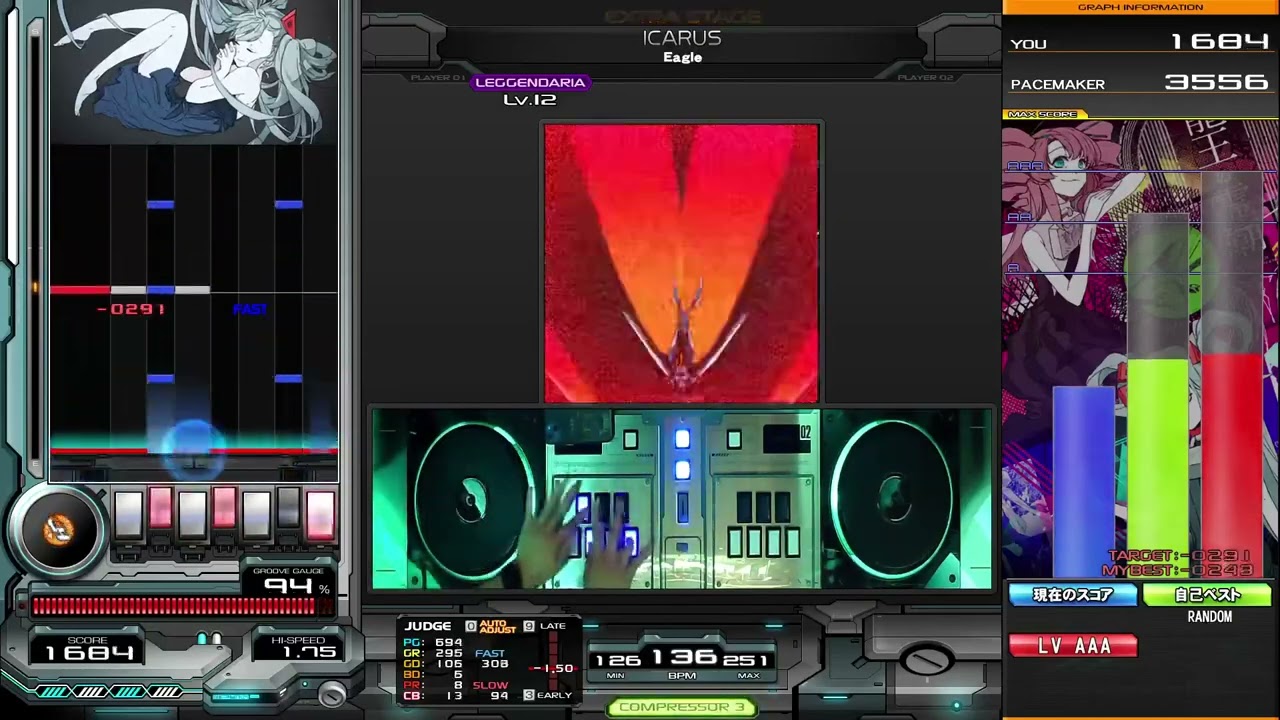Hit the first white key button
Viewport: 1280px width, 720px height.
coord(129,514)
